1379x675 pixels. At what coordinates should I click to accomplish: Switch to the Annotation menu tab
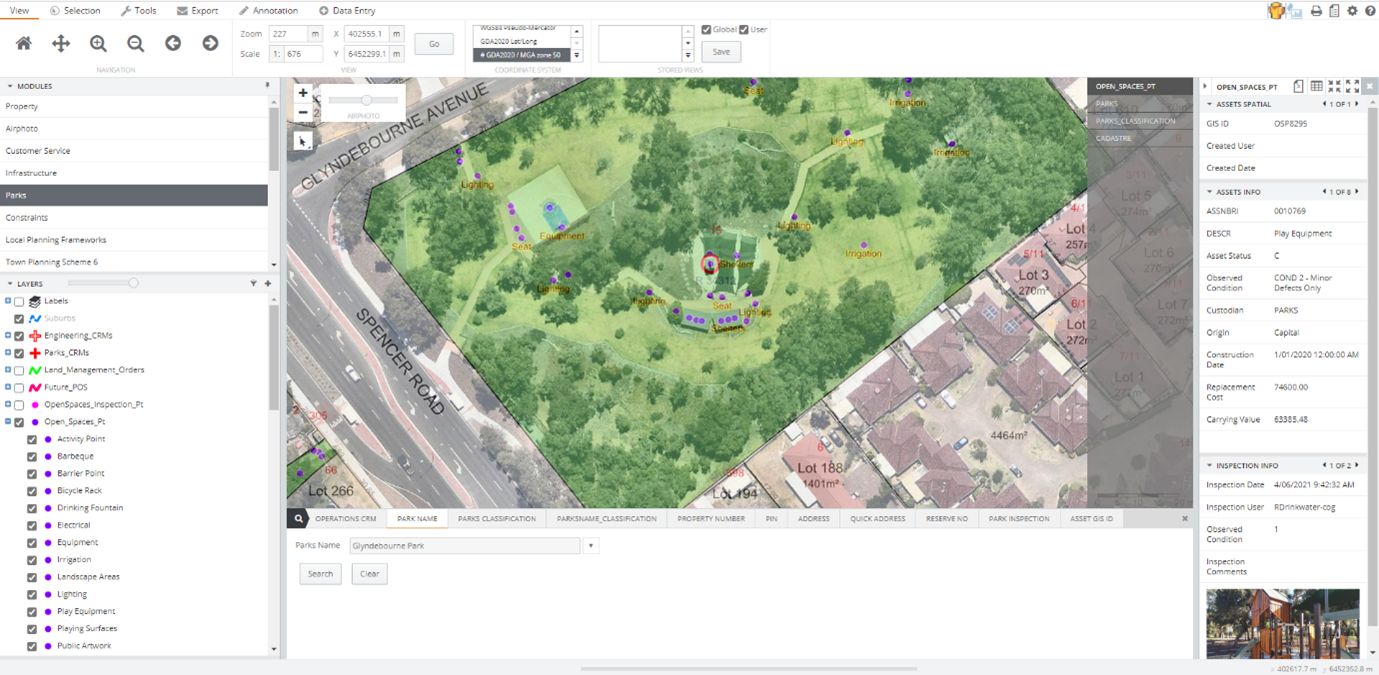point(268,11)
